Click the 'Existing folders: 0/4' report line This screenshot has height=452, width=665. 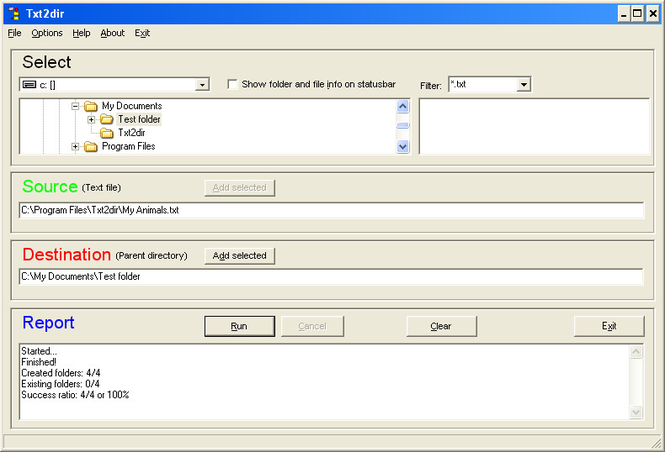(x=60, y=384)
